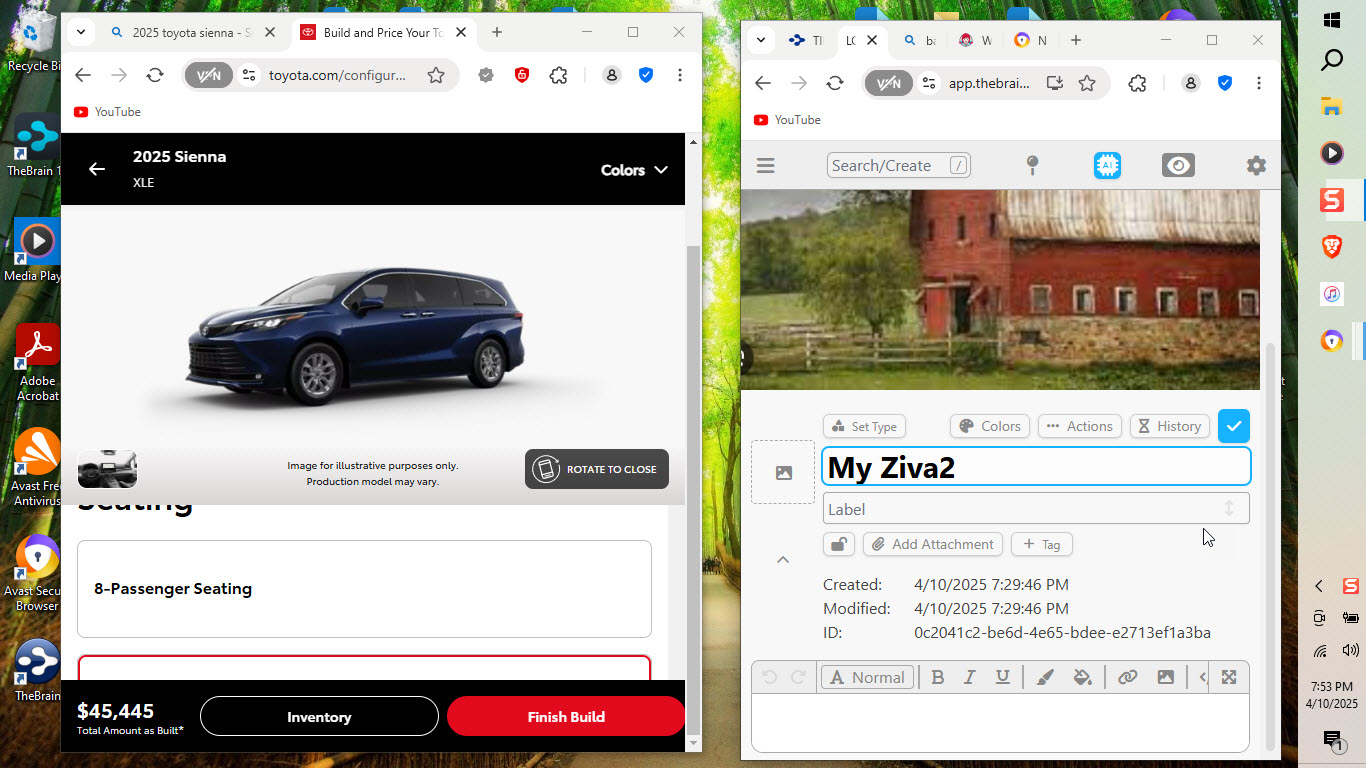1366x768 pixels.
Task: Insert image into the note
Action: tap(1165, 677)
